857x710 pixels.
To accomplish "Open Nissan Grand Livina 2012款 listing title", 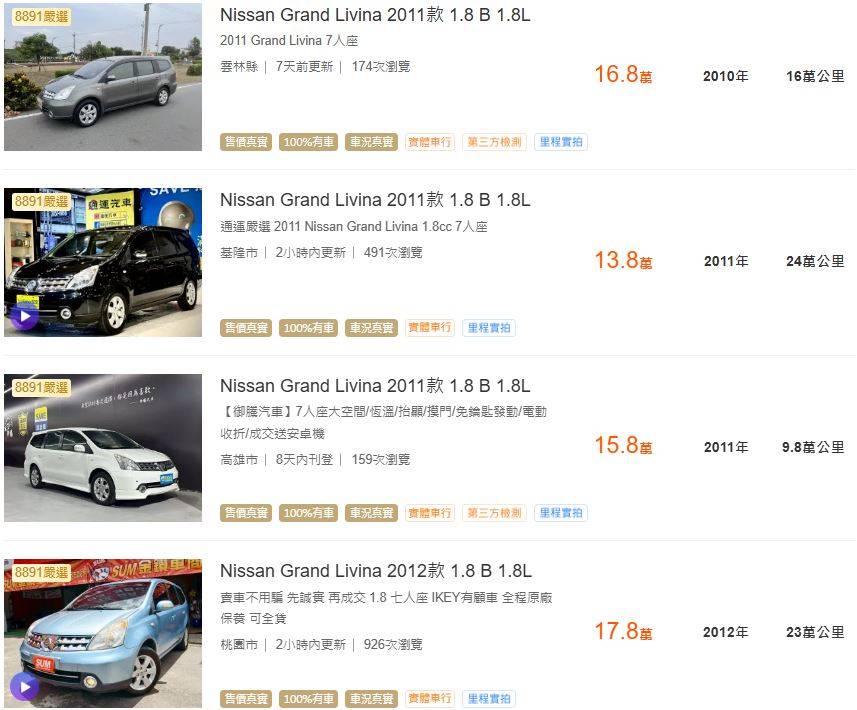I will click(375, 571).
